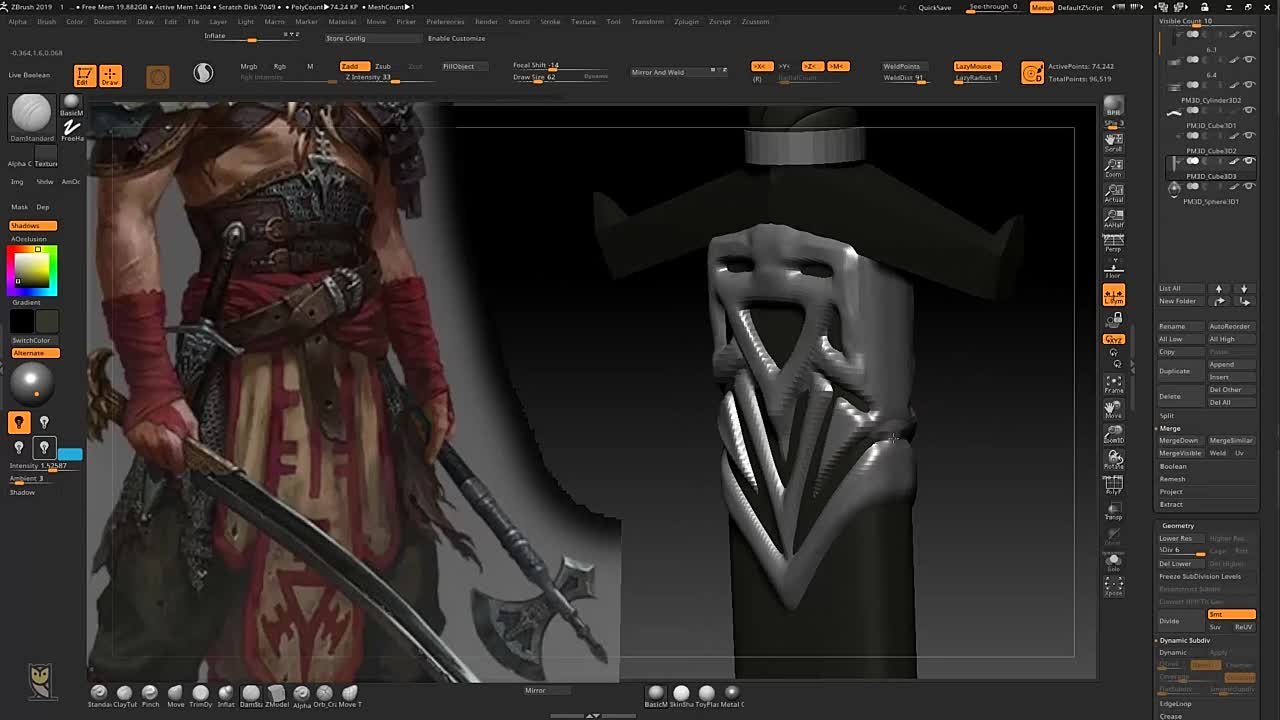Collapse the Dynamic Subdiv section
Viewport: 1280px width, 720px height.
click(1185, 640)
